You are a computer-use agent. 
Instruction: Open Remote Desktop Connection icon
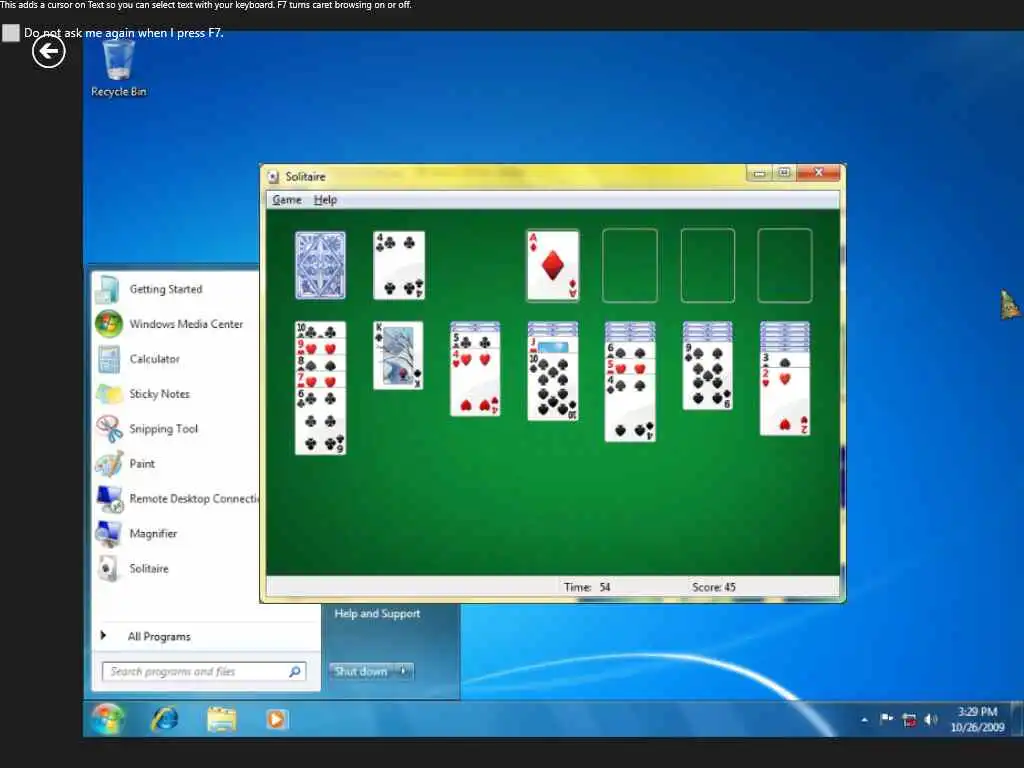click(x=108, y=499)
